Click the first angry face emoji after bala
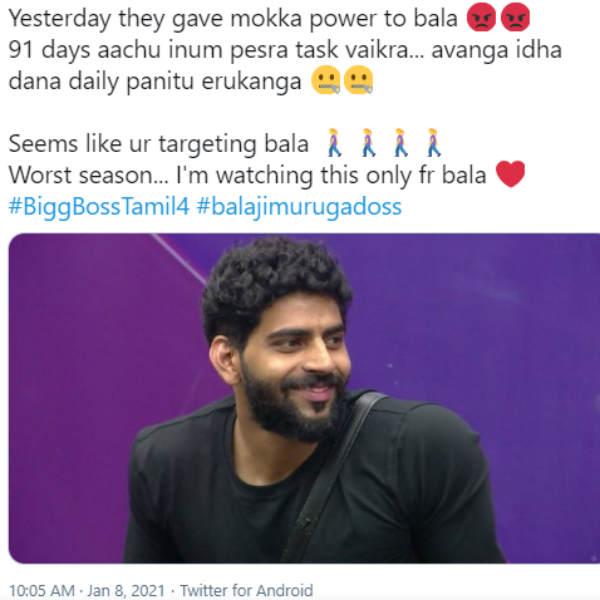The image size is (600, 600). [x=481, y=17]
